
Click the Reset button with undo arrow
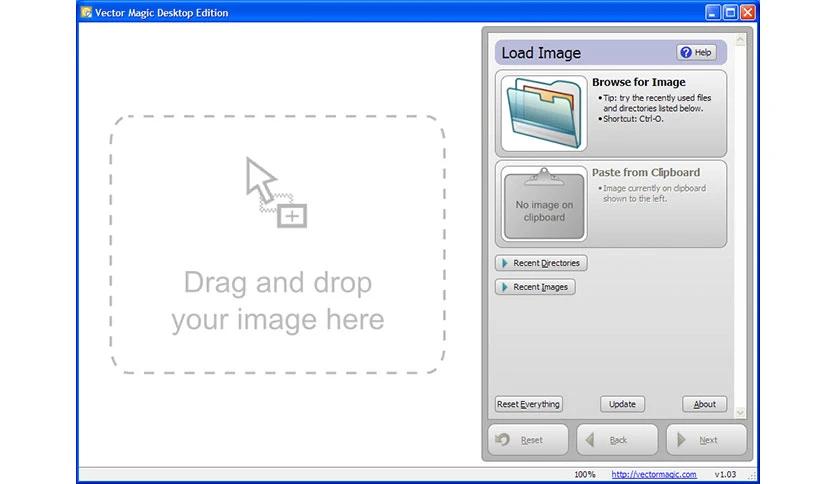point(528,440)
